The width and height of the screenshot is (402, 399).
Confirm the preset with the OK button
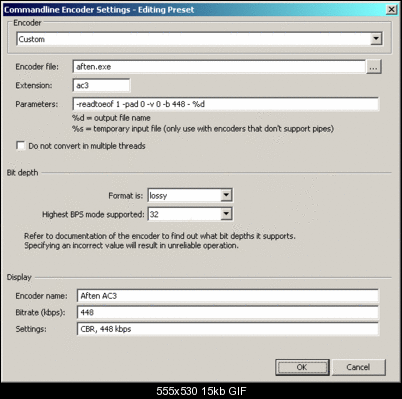pyautogui.click(x=302, y=367)
